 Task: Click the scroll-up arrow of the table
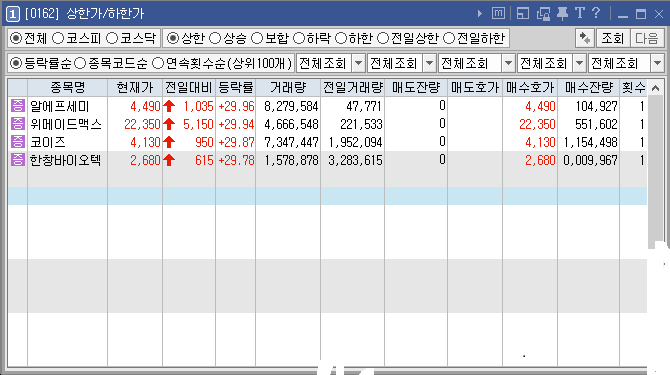pyautogui.click(x=655, y=88)
